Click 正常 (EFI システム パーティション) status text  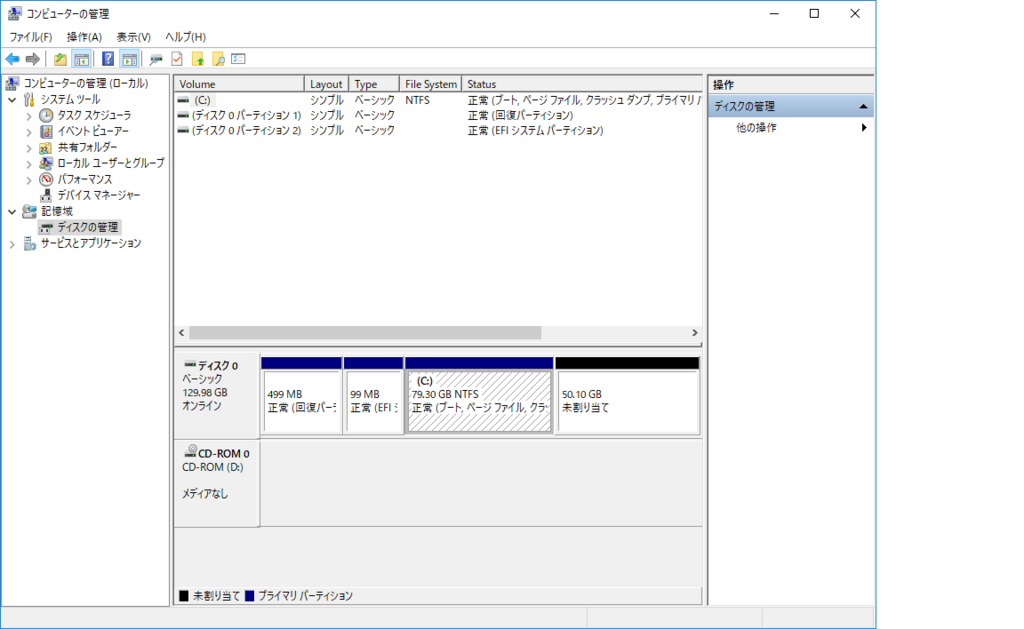click(536, 131)
